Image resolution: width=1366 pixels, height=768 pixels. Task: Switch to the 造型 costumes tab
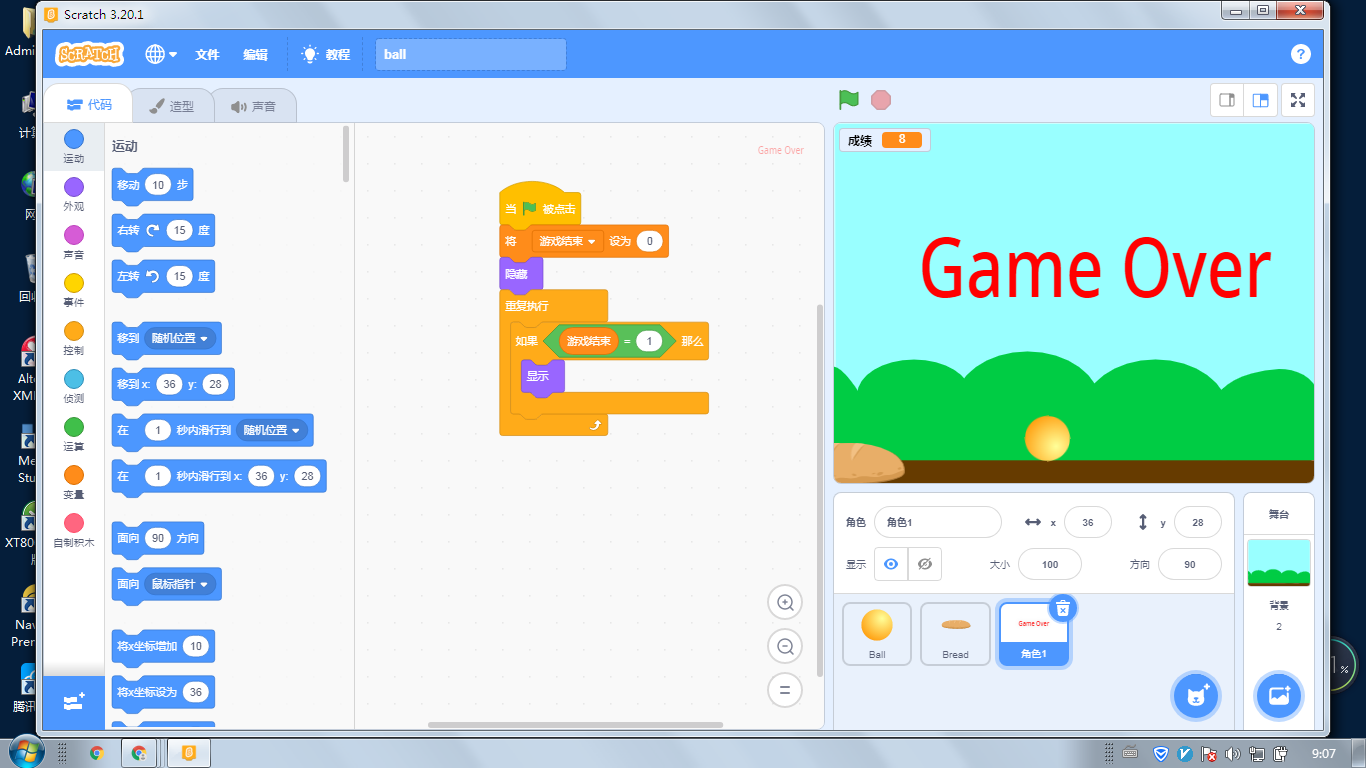[170, 106]
